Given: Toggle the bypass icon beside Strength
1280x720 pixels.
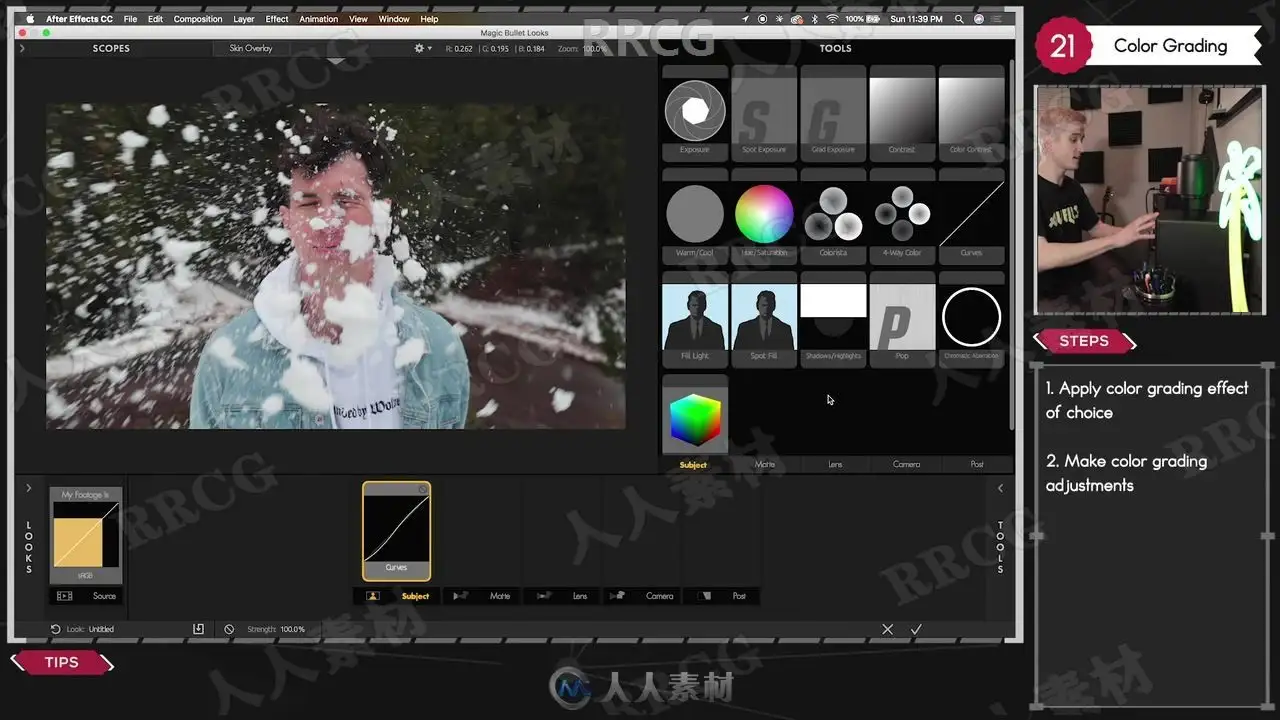Looking at the screenshot, I should coord(229,629).
